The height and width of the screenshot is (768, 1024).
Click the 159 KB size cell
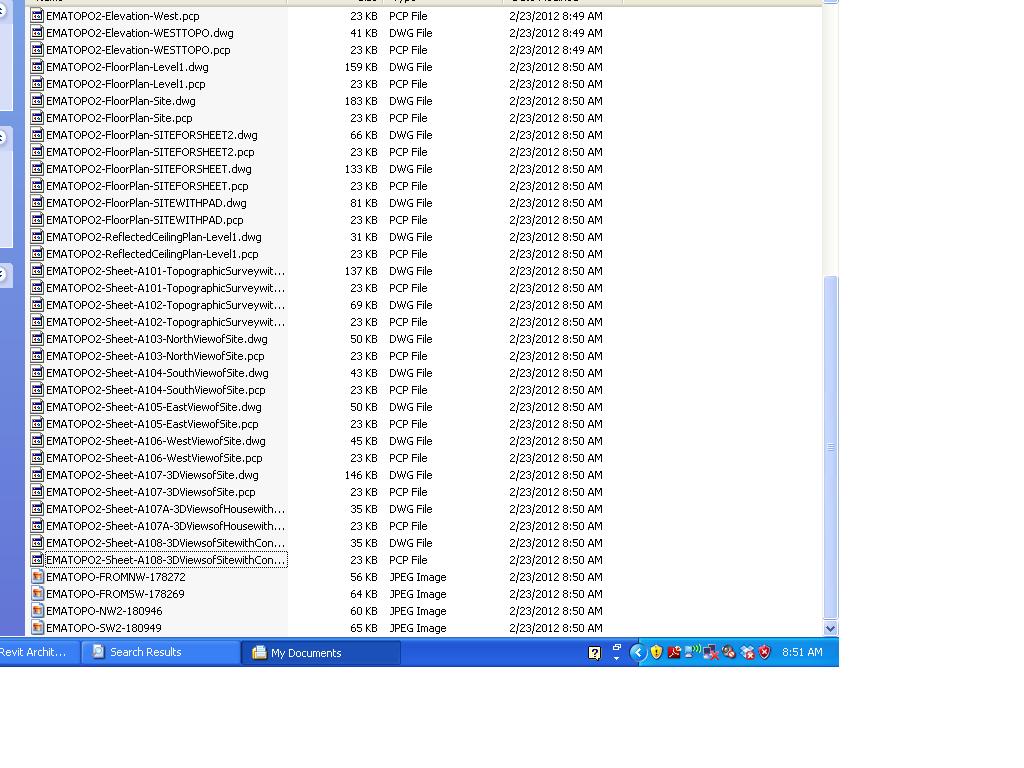(x=360, y=67)
